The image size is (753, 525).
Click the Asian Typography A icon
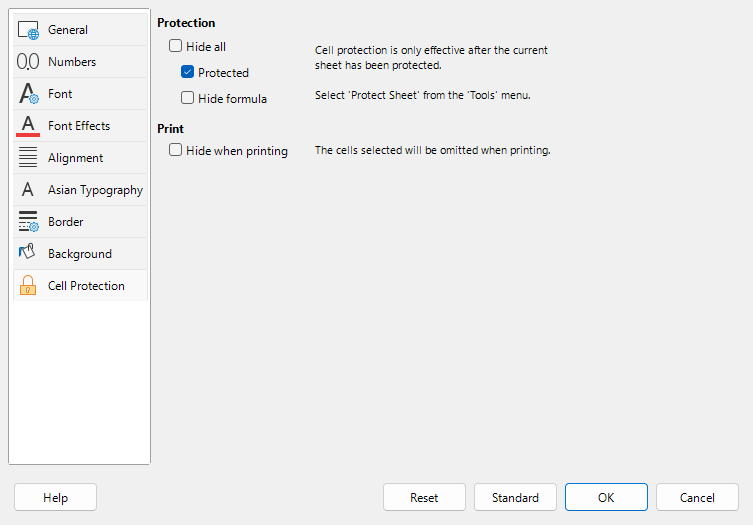click(x=28, y=190)
